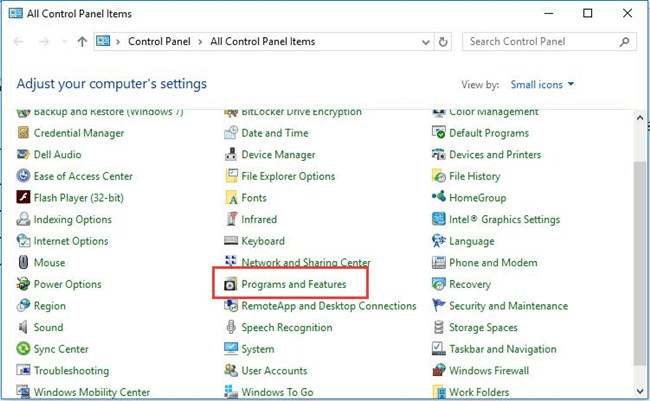Click the search magnifier icon
The height and width of the screenshot is (401, 650).
(624, 42)
